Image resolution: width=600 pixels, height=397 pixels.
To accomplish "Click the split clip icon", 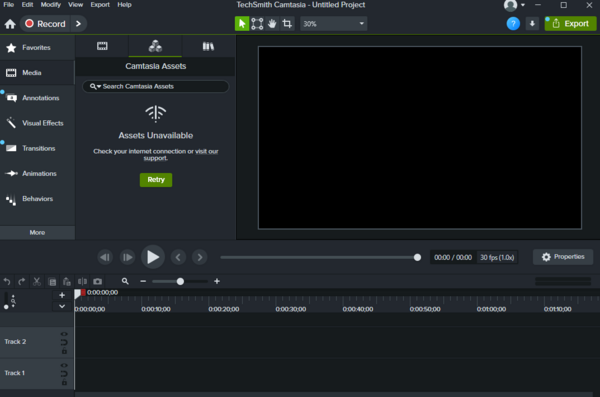I will [x=82, y=281].
